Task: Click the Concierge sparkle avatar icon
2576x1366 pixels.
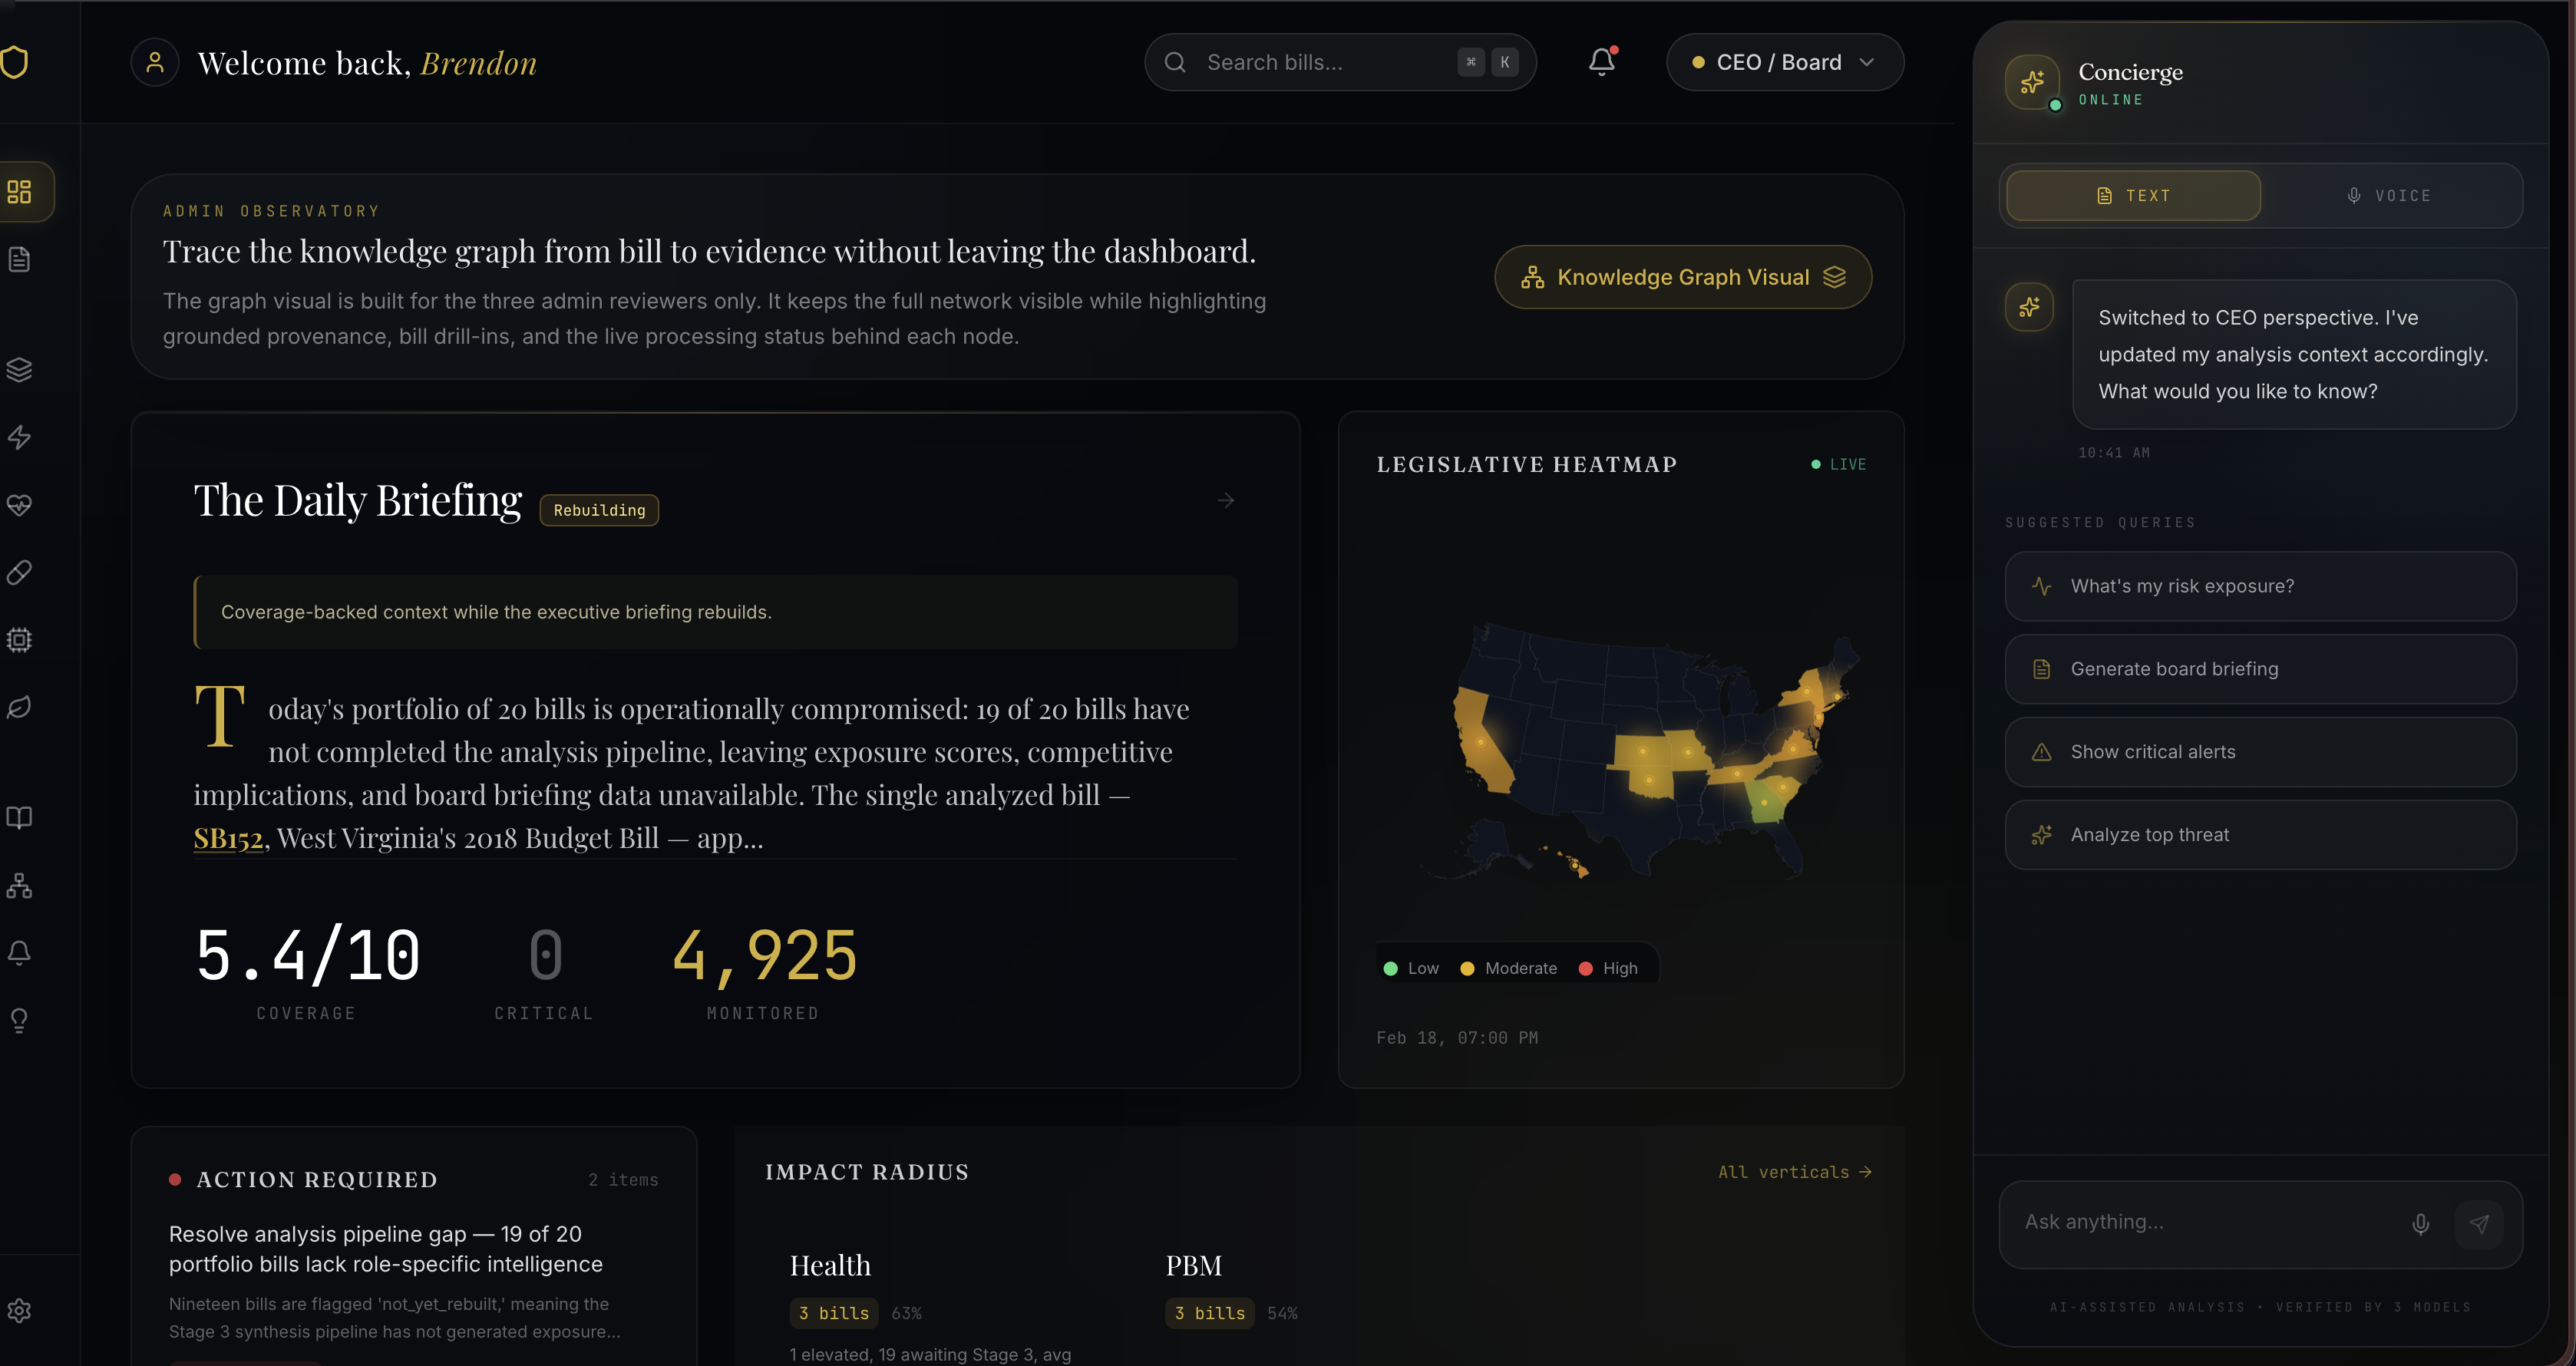Action: point(2031,83)
